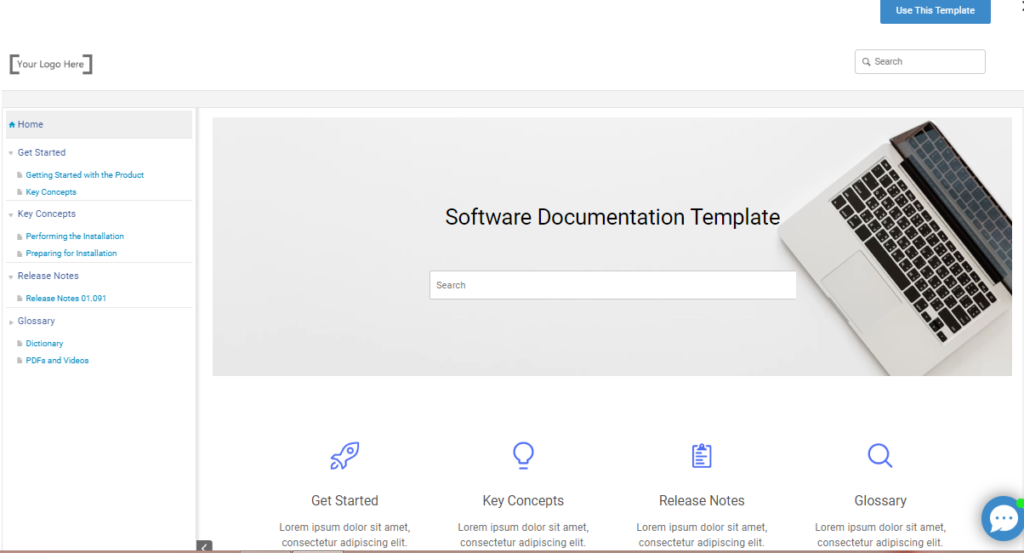Image resolution: width=1024 pixels, height=553 pixels.
Task: Select Home in the navigation sidebar
Action: [x=30, y=125]
